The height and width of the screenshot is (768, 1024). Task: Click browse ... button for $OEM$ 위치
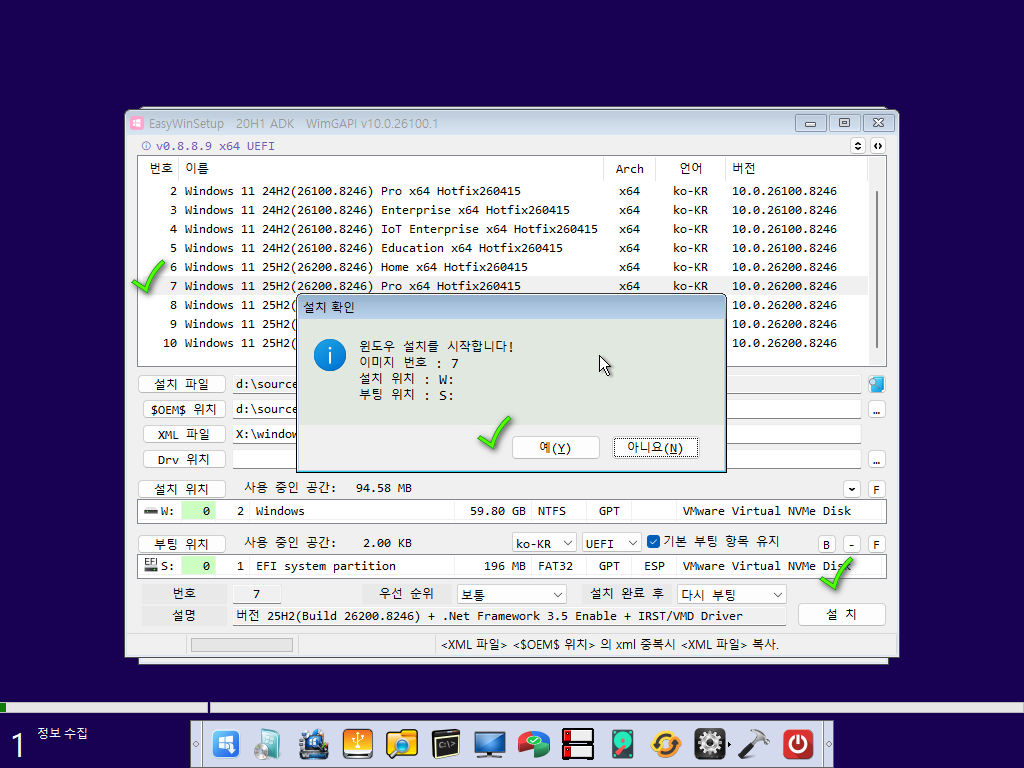click(x=876, y=409)
